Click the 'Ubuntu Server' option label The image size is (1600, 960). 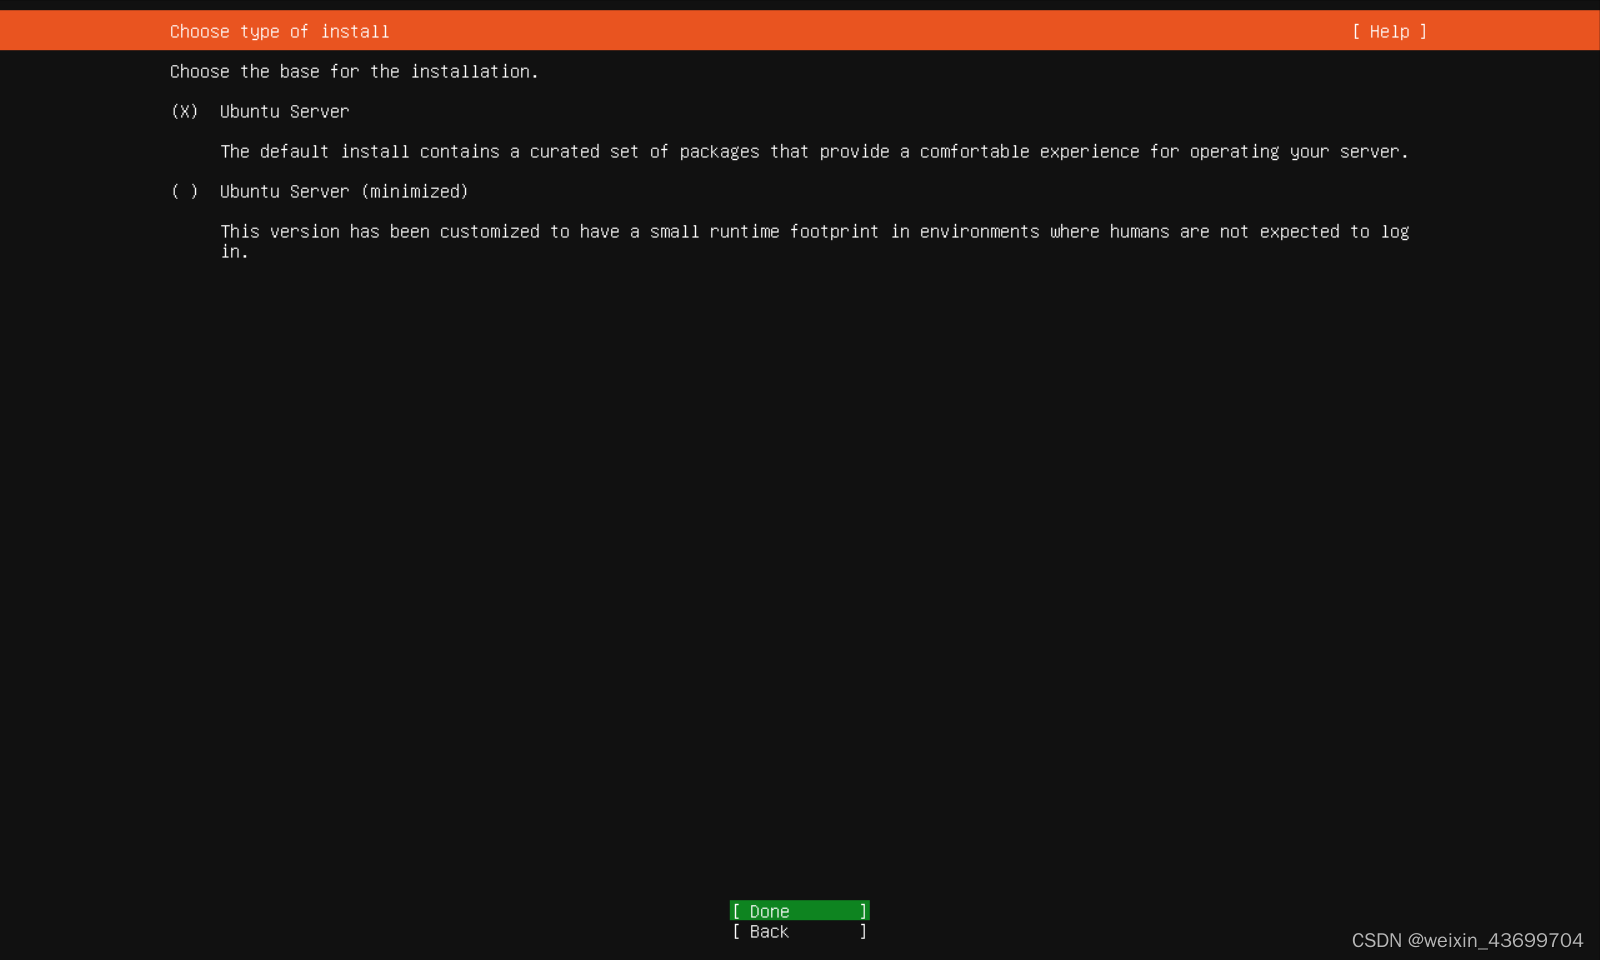click(x=285, y=111)
